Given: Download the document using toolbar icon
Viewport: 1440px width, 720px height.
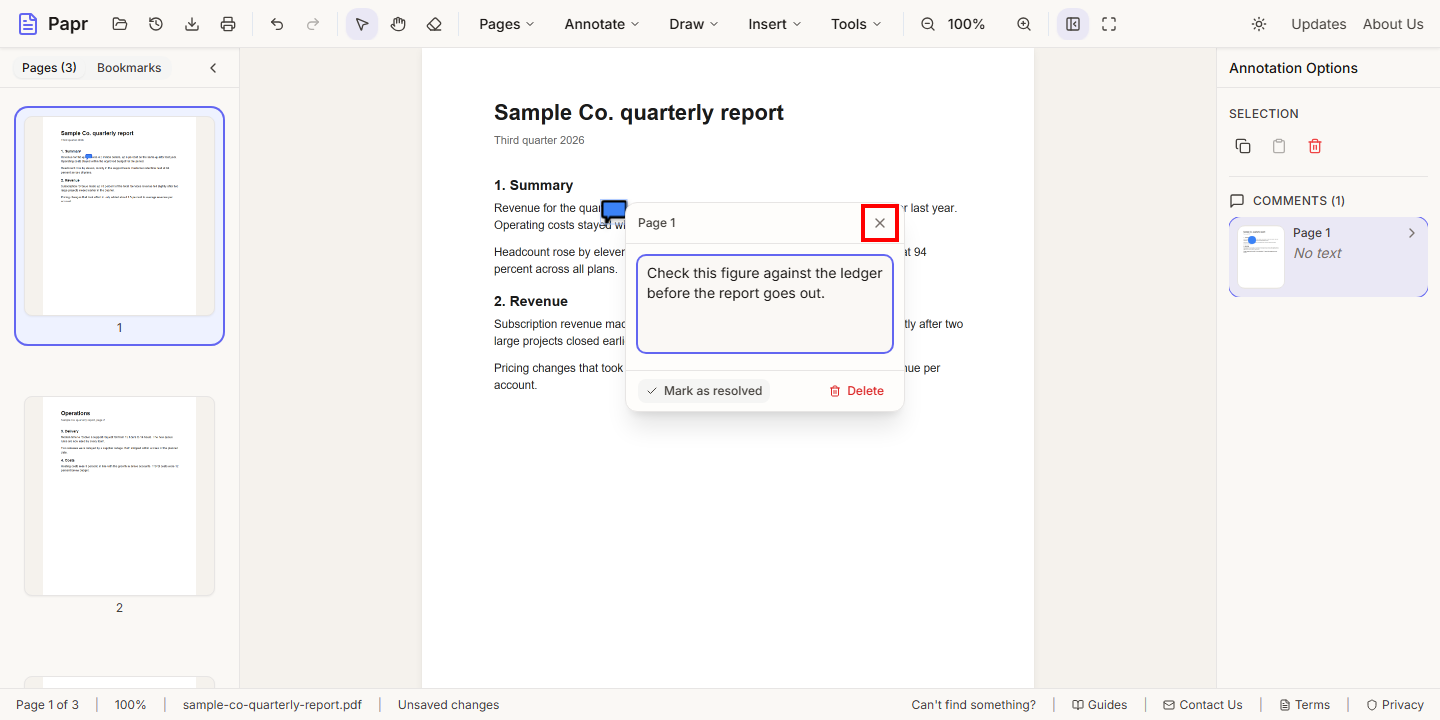Looking at the screenshot, I should 192,24.
